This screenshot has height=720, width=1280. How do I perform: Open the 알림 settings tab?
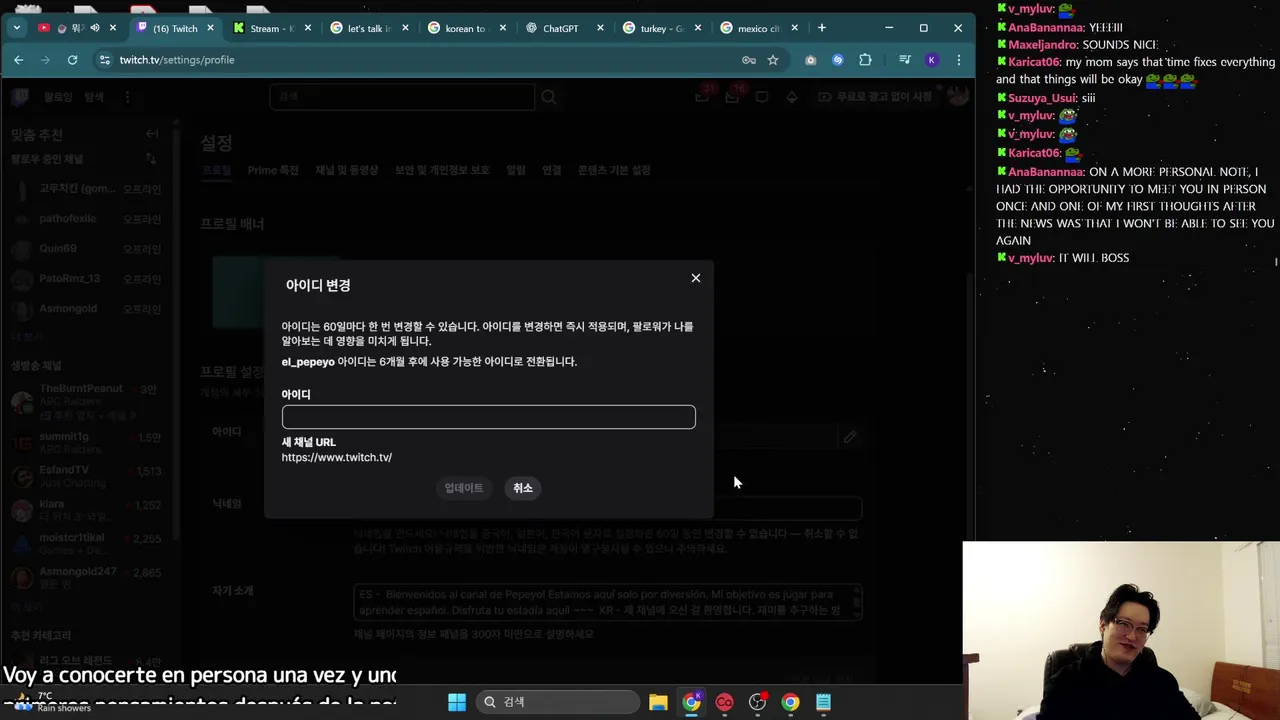coord(516,170)
